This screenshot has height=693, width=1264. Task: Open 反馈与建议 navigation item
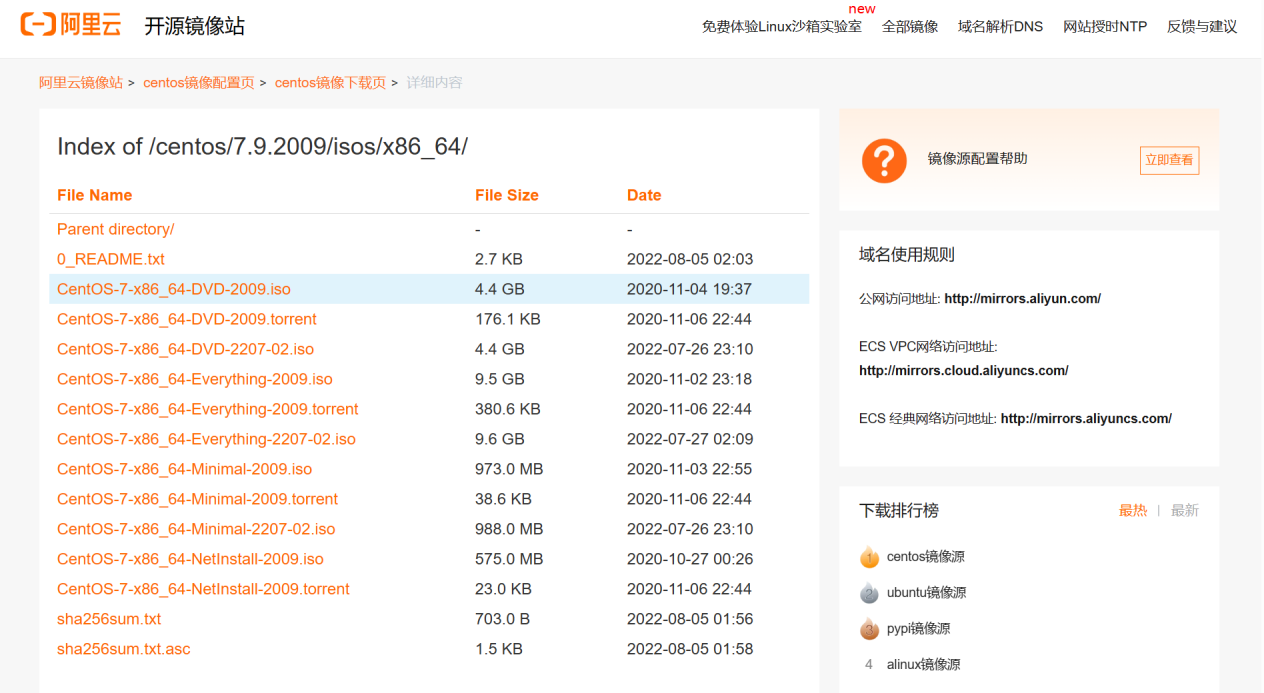point(1202,27)
